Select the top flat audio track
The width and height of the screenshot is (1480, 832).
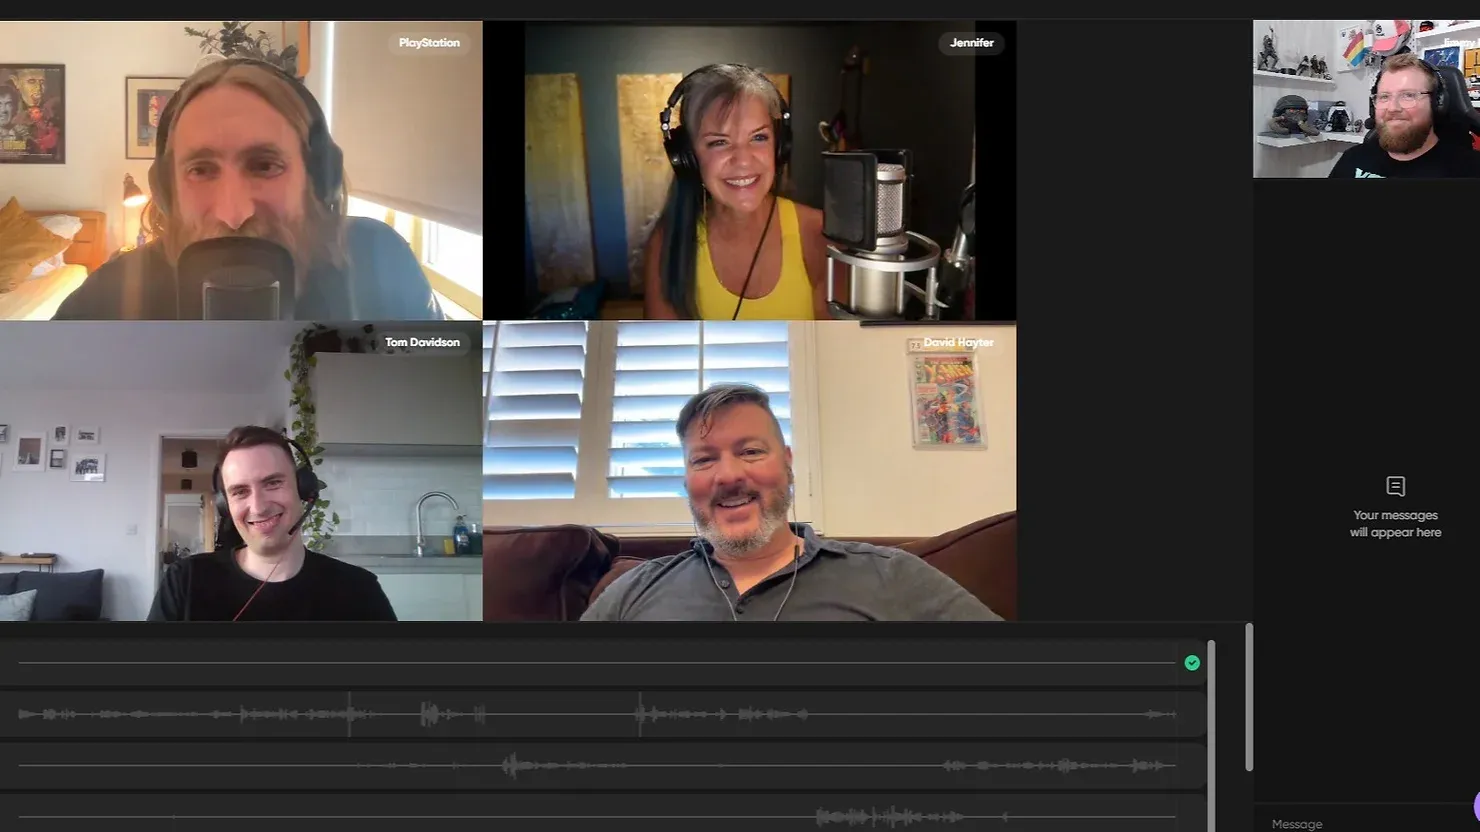600,663
